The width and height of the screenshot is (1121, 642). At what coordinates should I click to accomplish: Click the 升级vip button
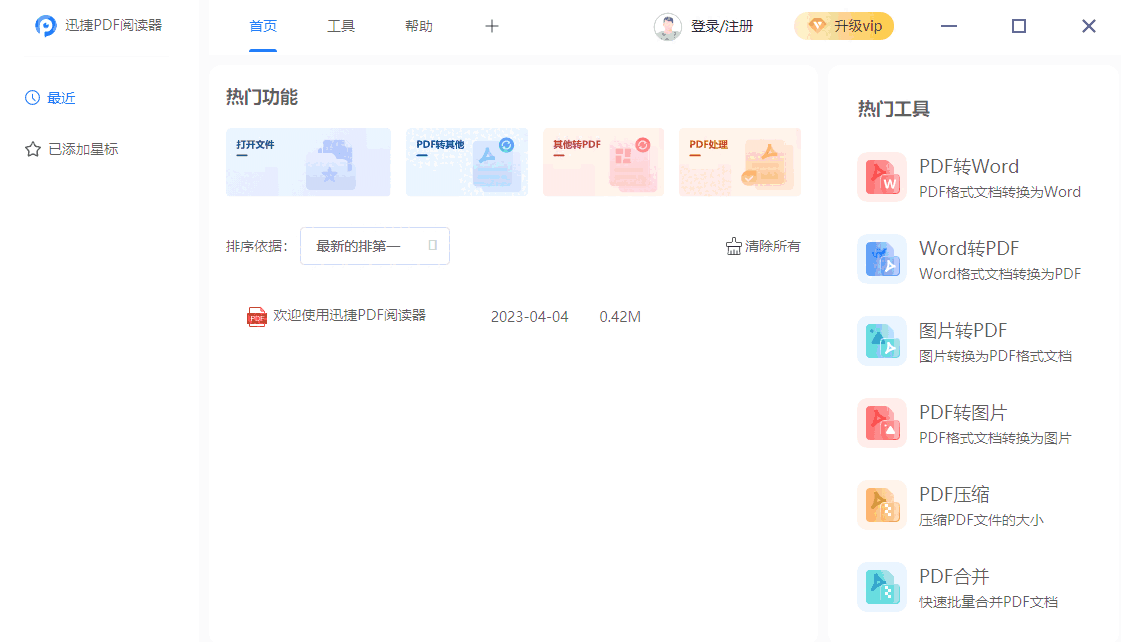(x=844, y=26)
